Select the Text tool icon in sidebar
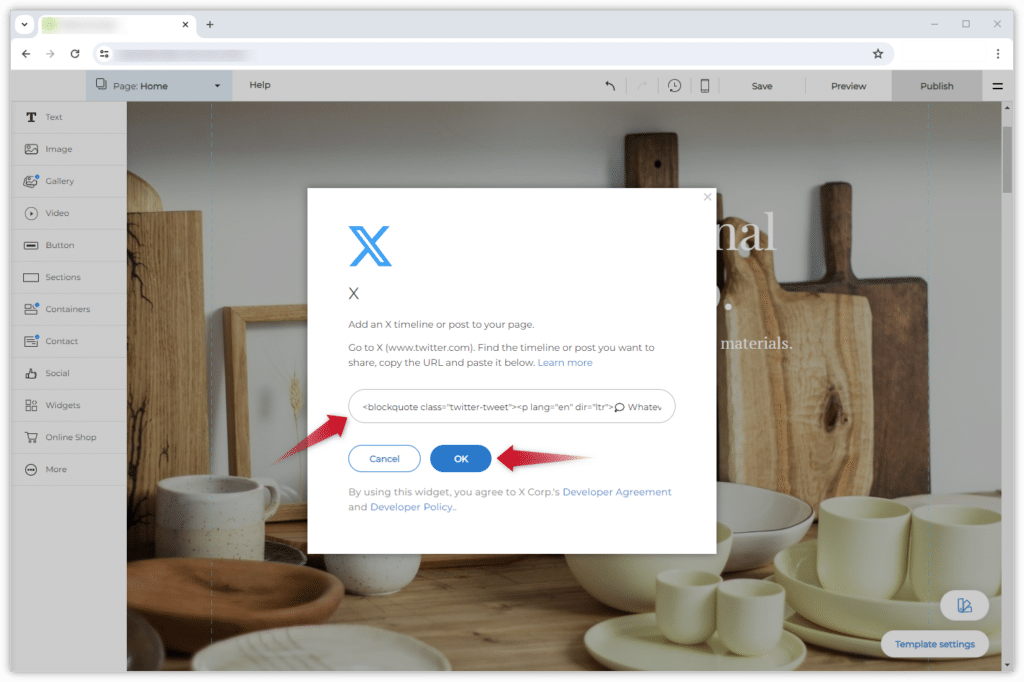Viewport: 1024px width, 682px height. point(31,118)
